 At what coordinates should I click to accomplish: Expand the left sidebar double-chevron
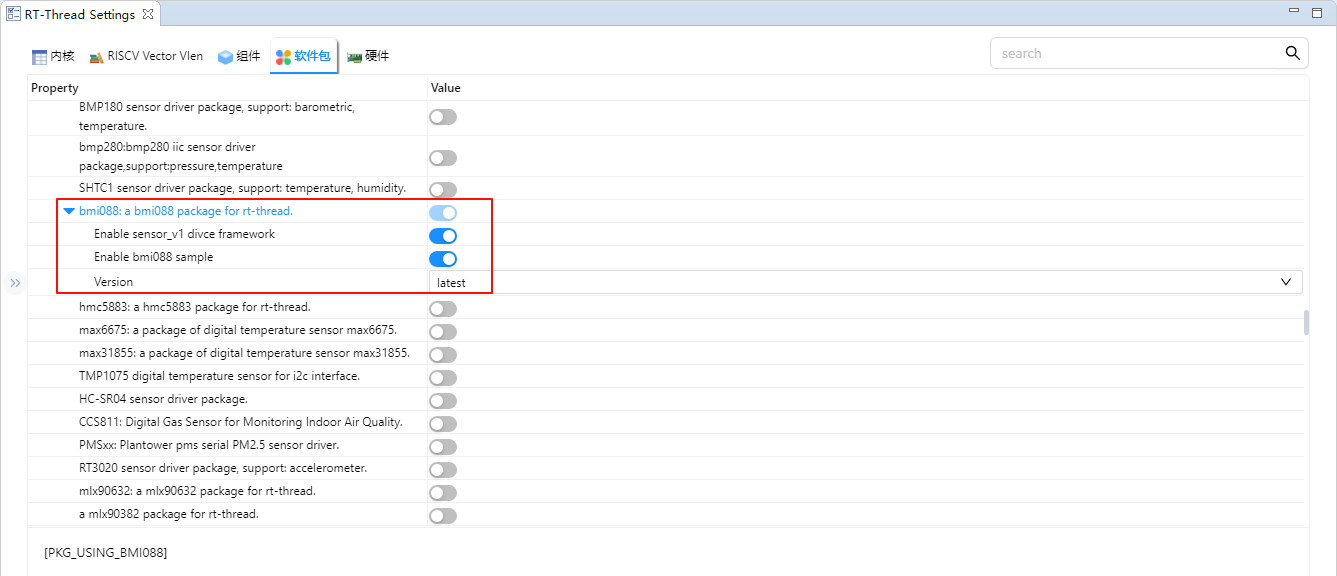[x=15, y=283]
